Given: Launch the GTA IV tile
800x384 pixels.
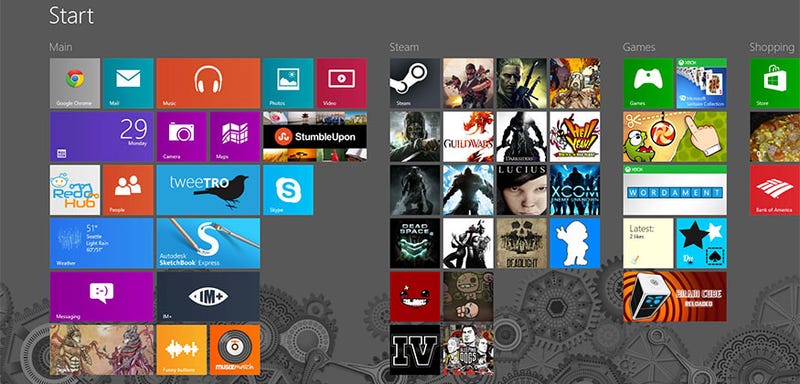Looking at the screenshot, I should click(415, 350).
